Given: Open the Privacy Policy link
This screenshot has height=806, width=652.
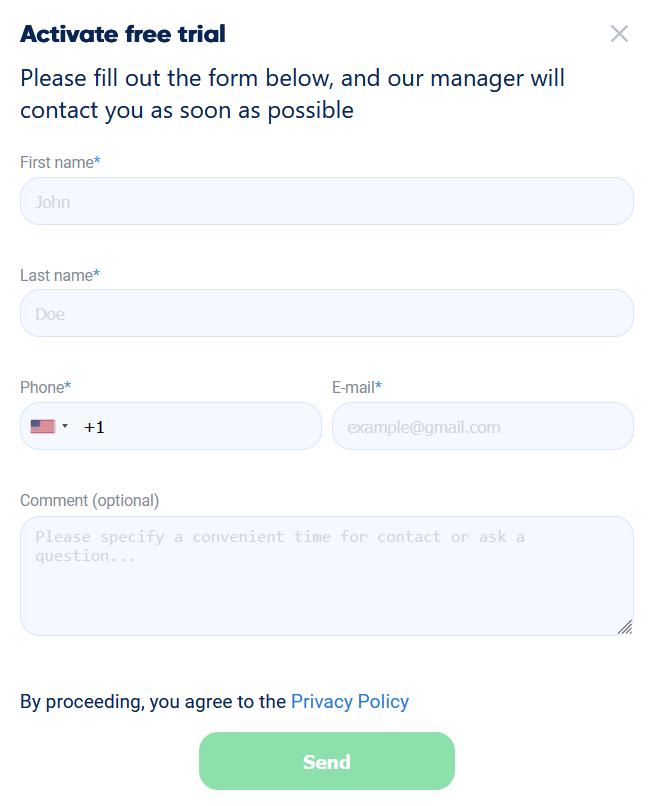Looking at the screenshot, I should [x=350, y=702].
